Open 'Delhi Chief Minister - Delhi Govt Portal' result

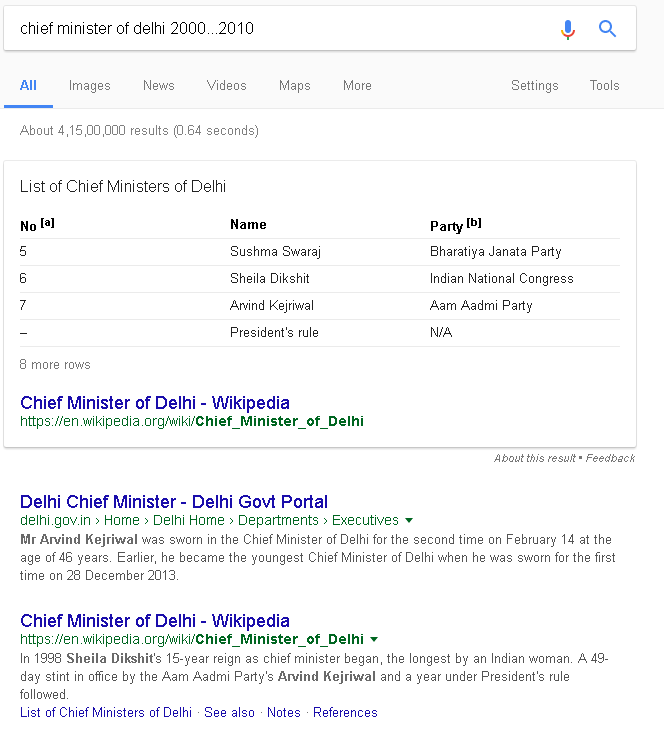tap(174, 502)
